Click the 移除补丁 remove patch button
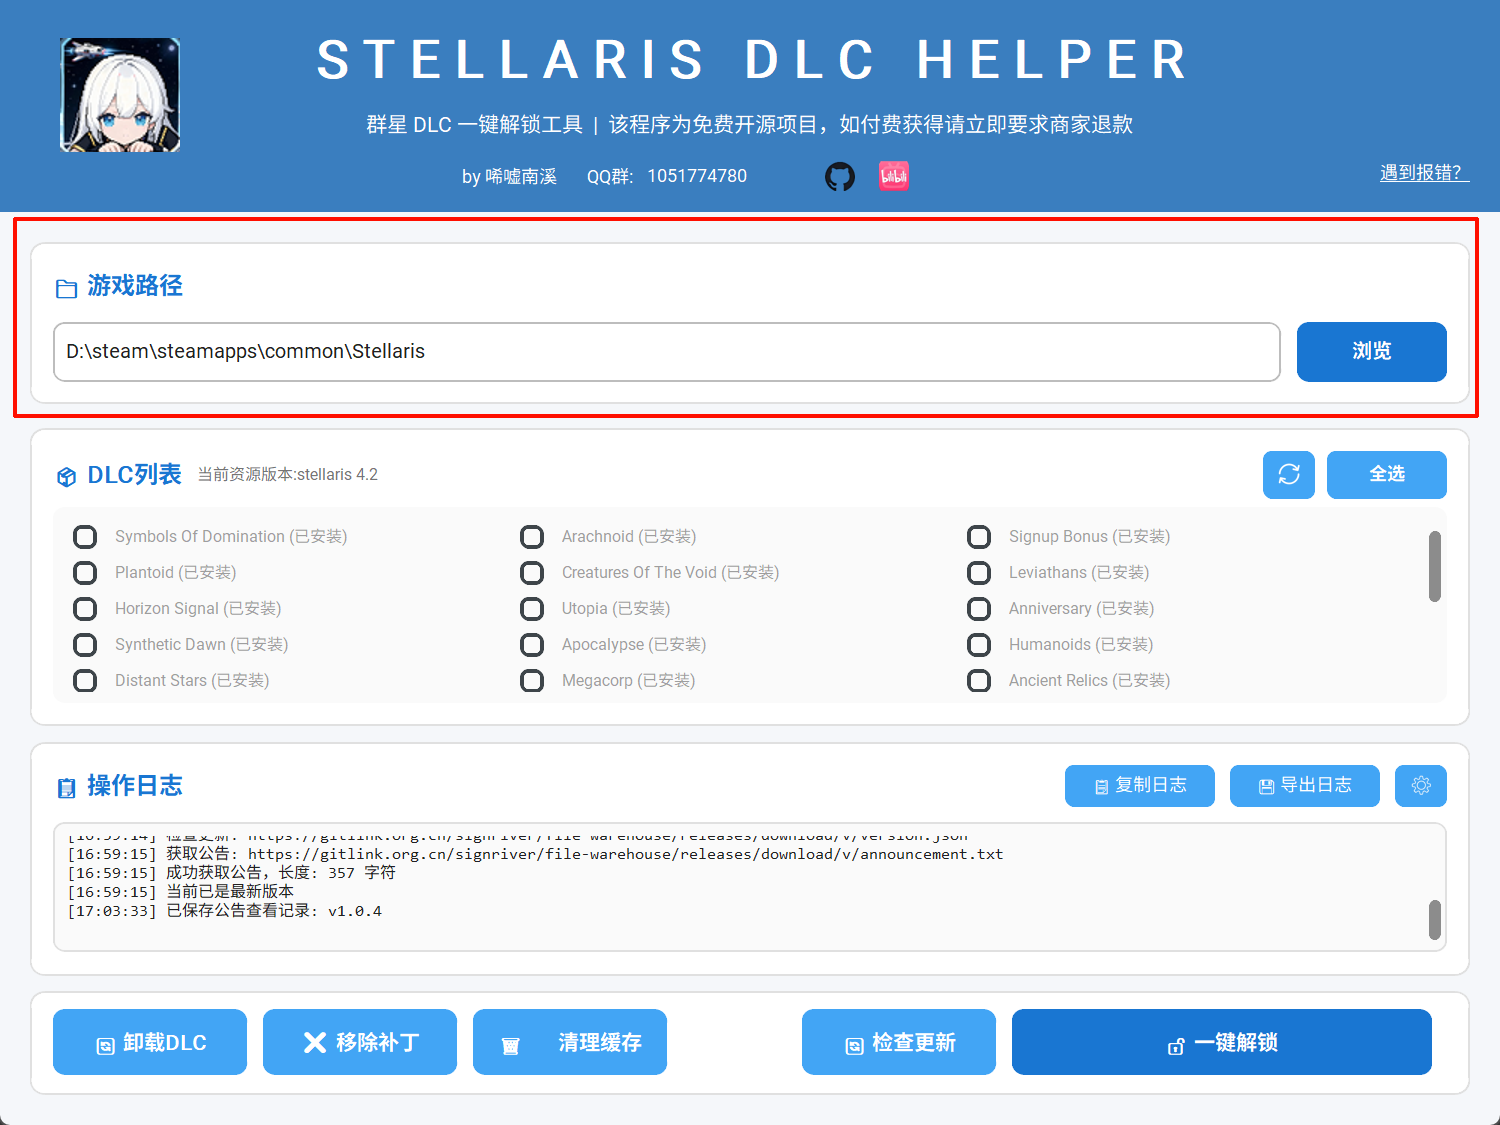The height and width of the screenshot is (1125, 1500). point(360,1042)
